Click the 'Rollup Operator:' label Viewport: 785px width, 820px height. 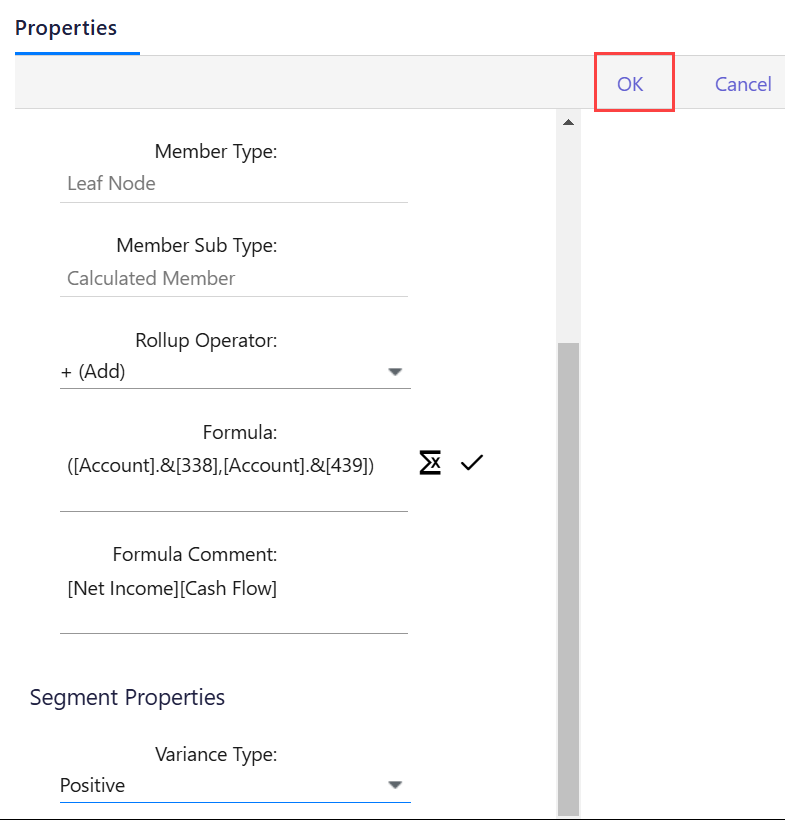point(206,340)
